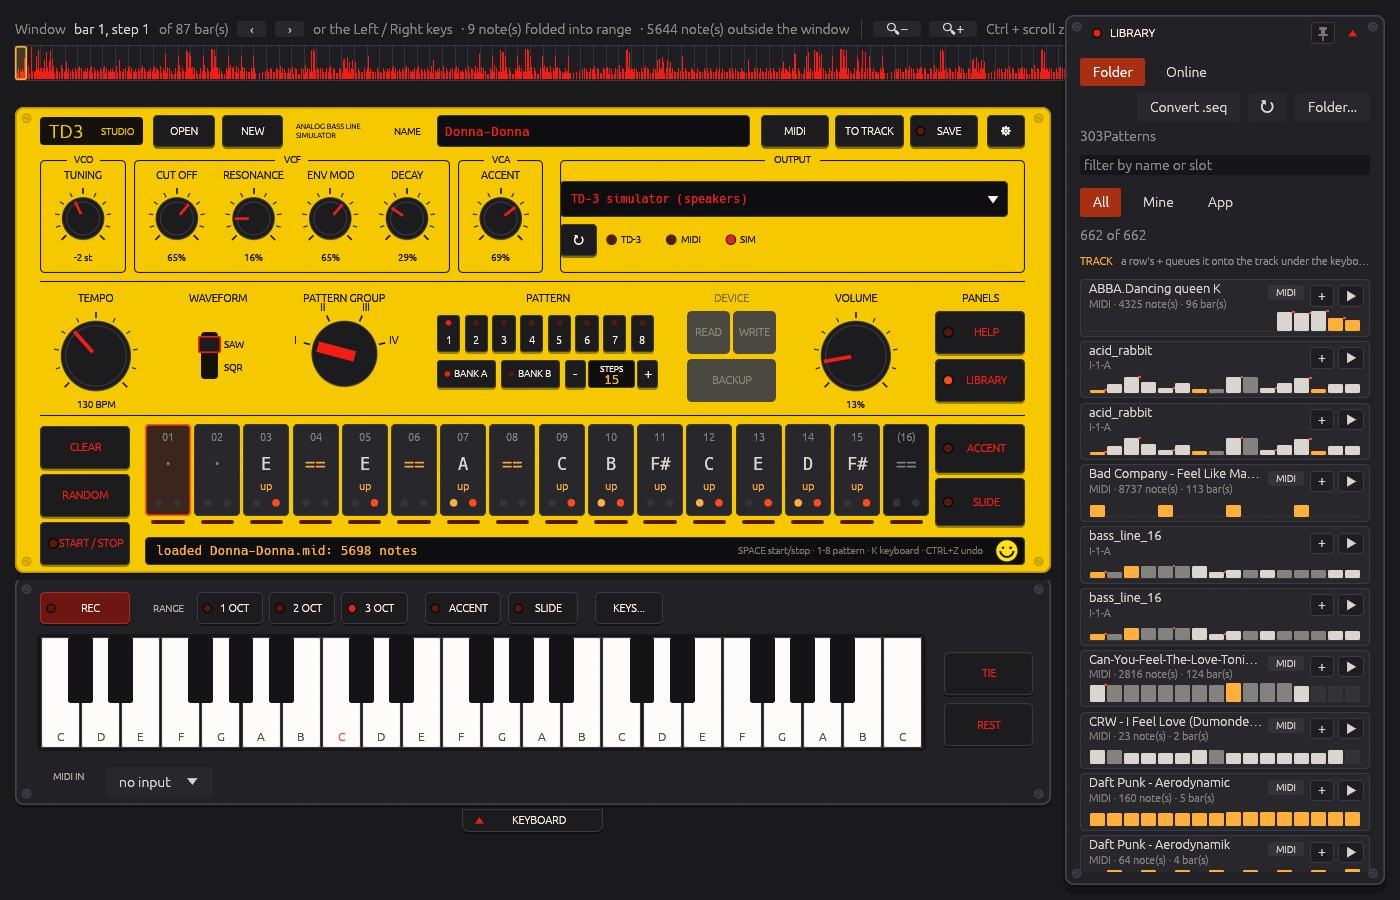Queue CRW - I Feel Love (Dumonde… onto the track
Screen dimensions: 1400x900
click(1321, 728)
